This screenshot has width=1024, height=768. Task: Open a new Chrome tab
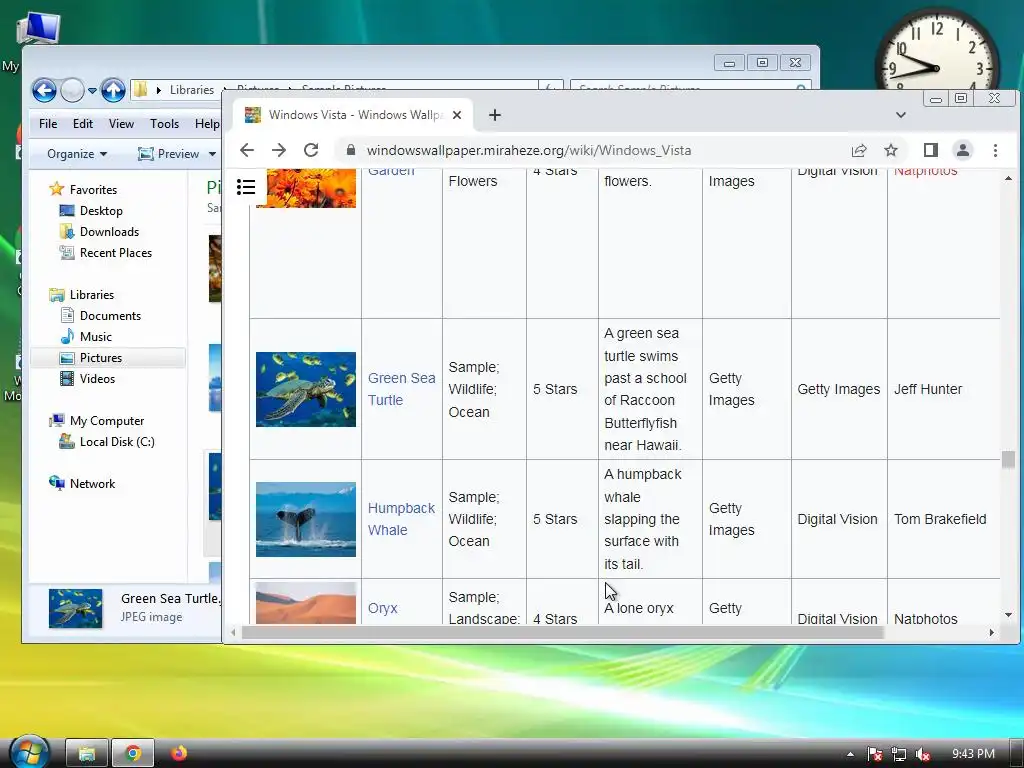pyautogui.click(x=495, y=115)
